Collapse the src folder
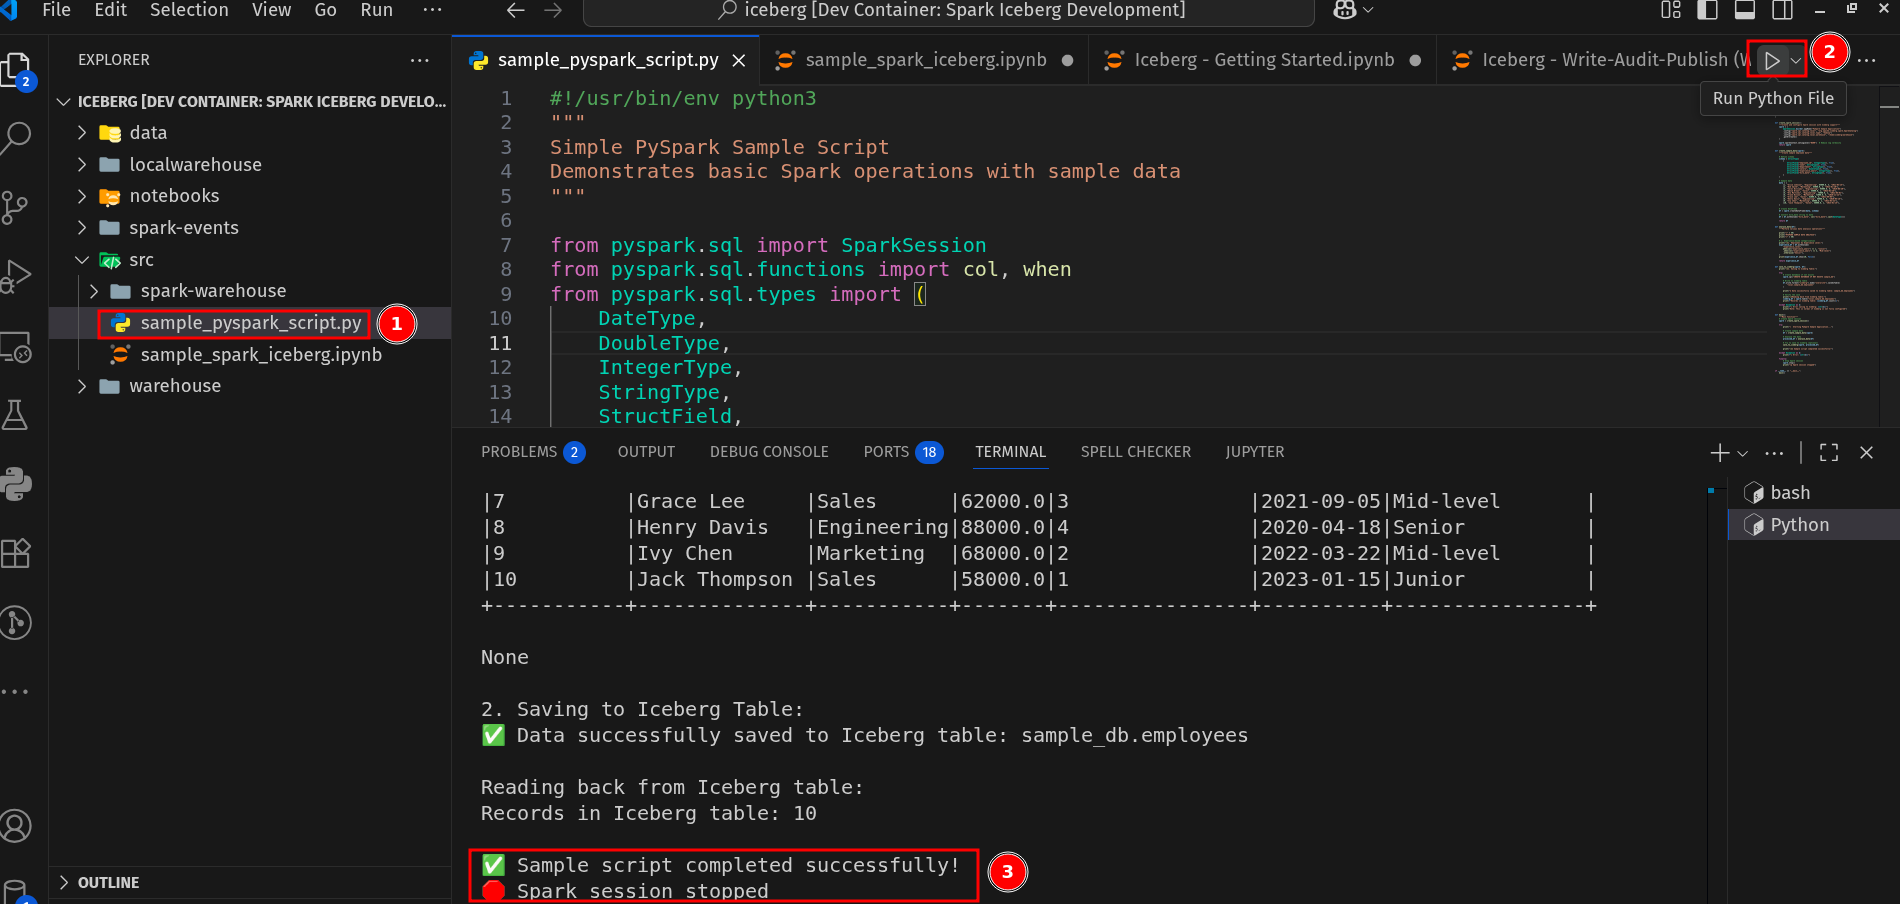The width and height of the screenshot is (1900, 904). (141, 260)
